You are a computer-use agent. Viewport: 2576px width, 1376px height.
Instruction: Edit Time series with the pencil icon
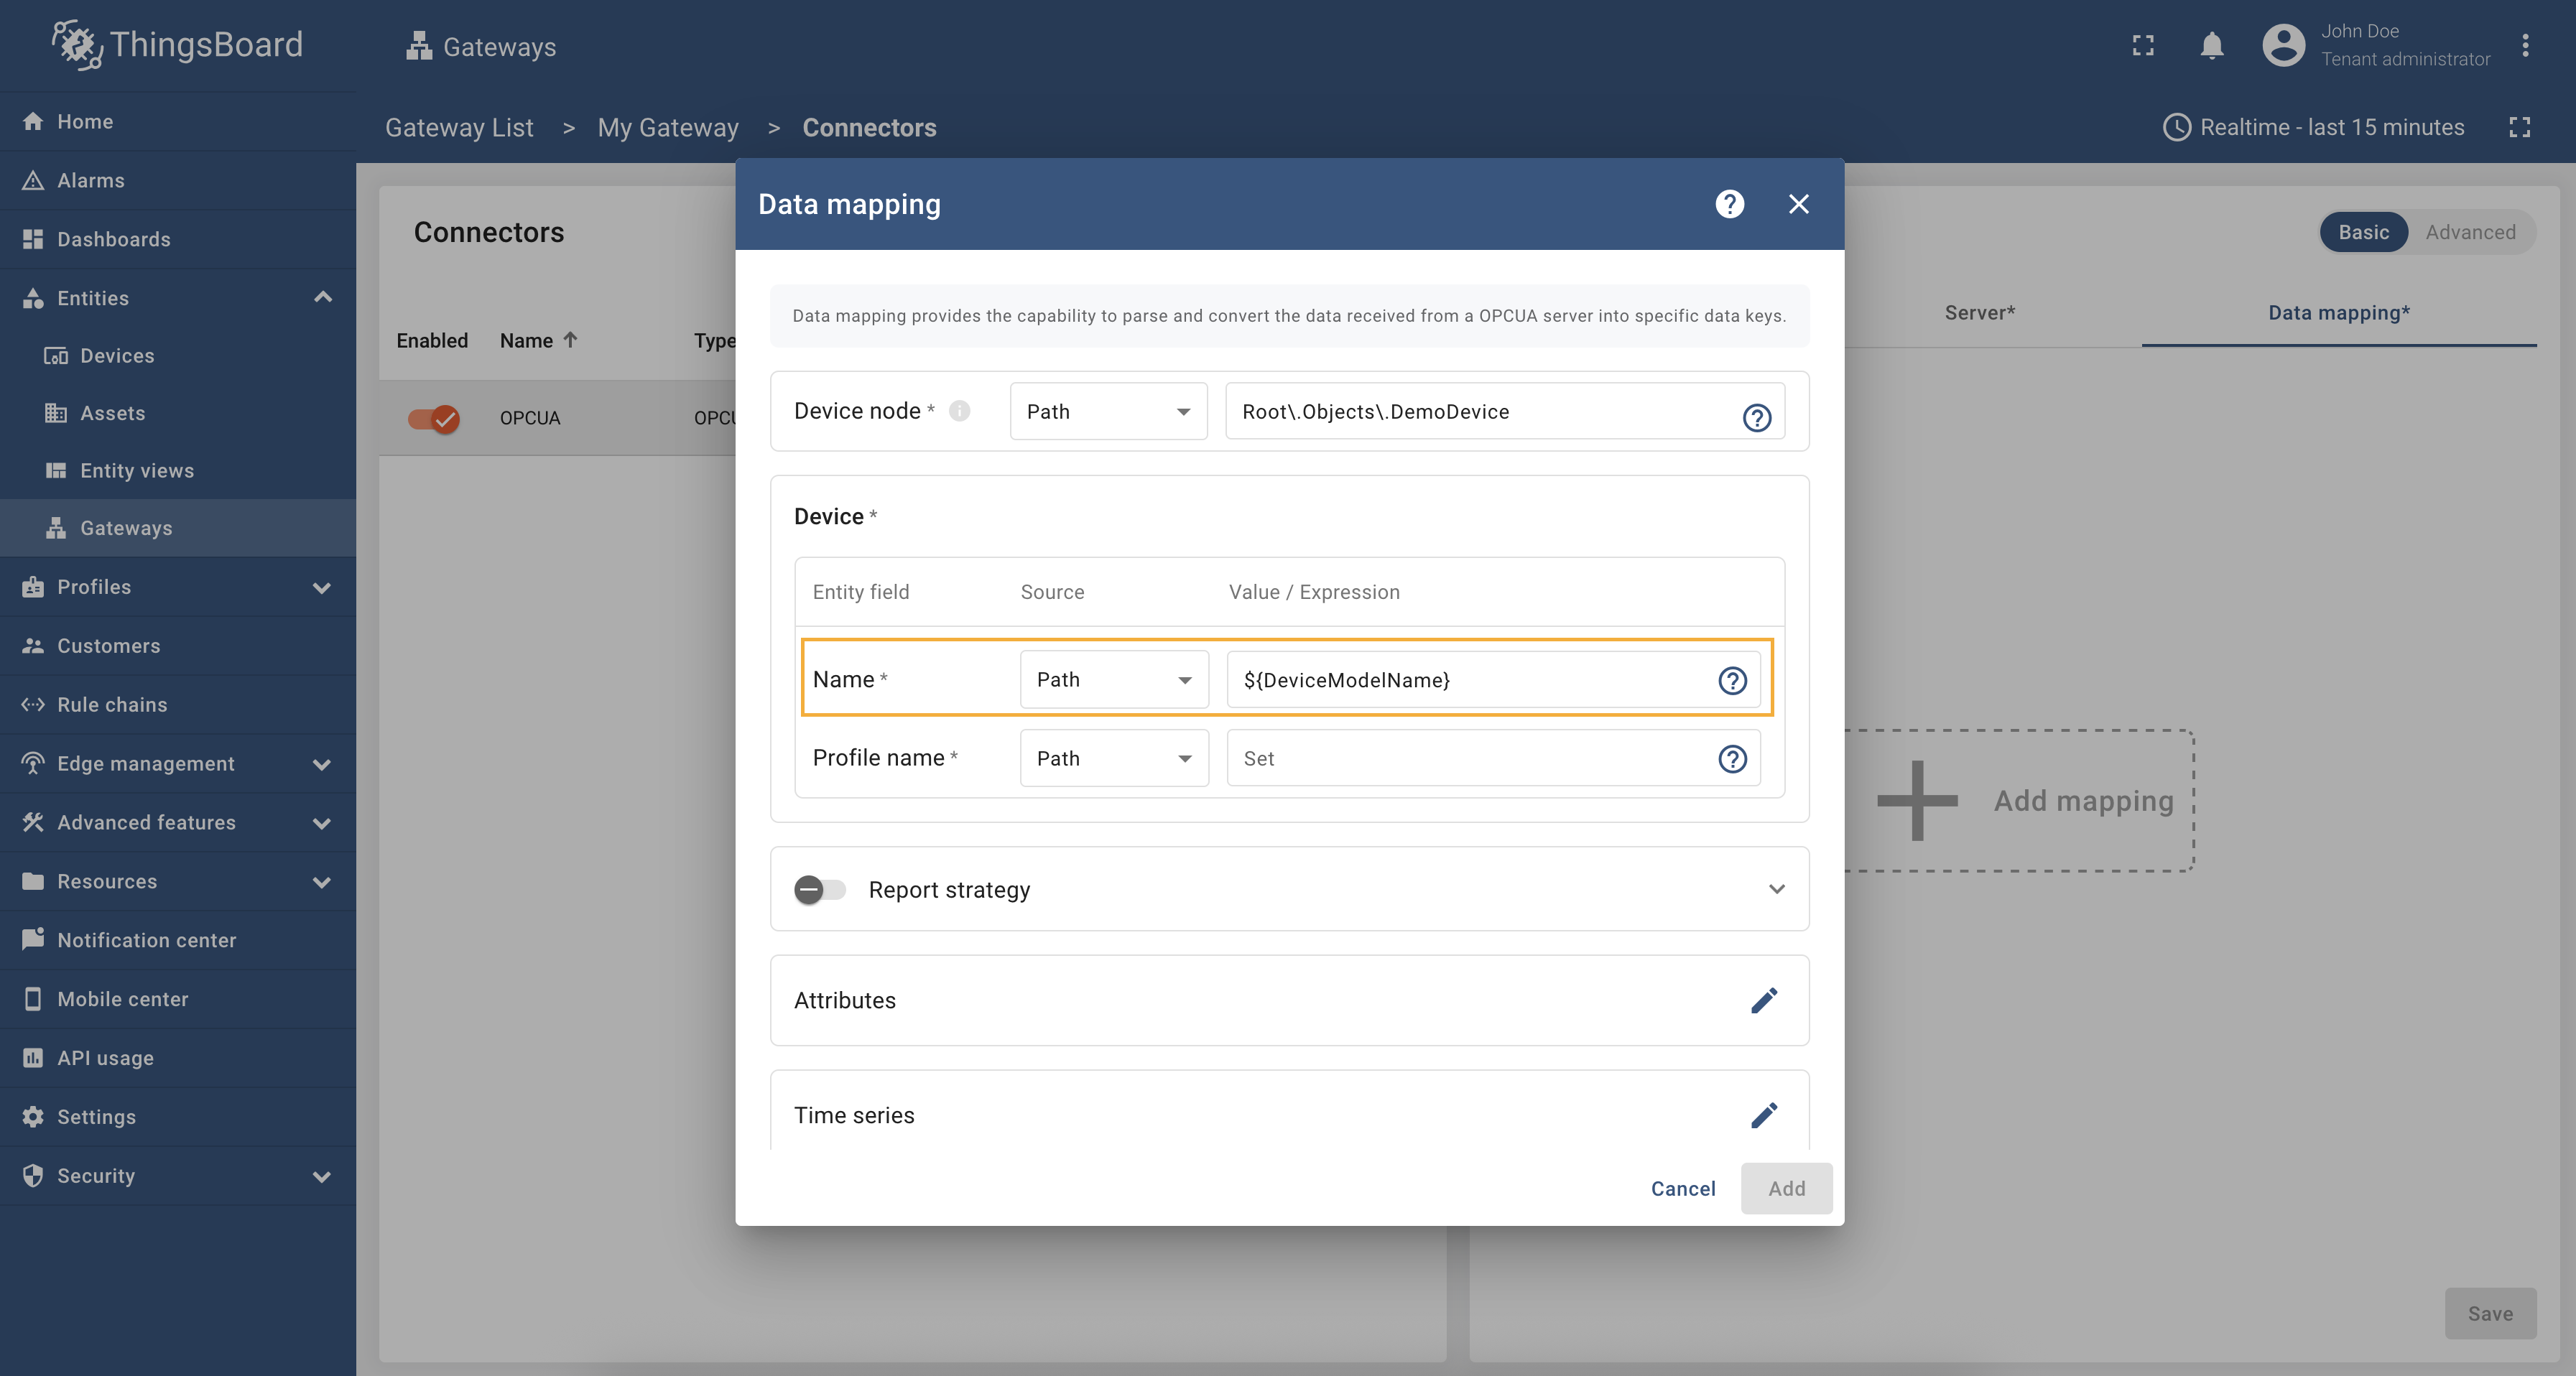pyautogui.click(x=1764, y=1115)
